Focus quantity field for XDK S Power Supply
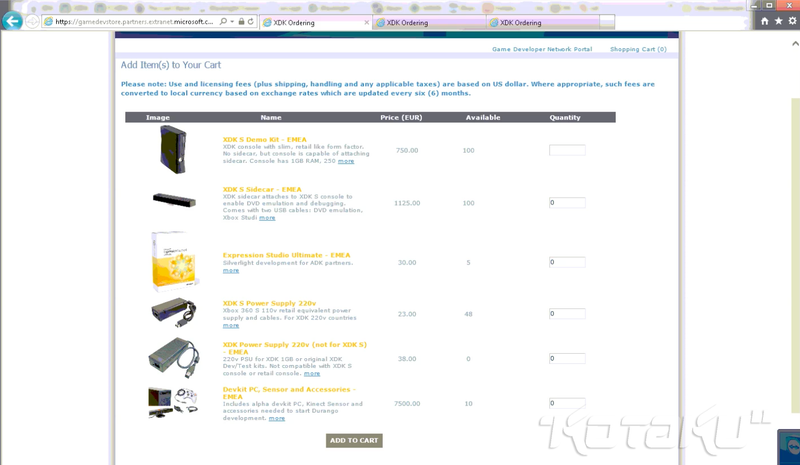The height and width of the screenshot is (465, 800). pyautogui.click(x=567, y=314)
